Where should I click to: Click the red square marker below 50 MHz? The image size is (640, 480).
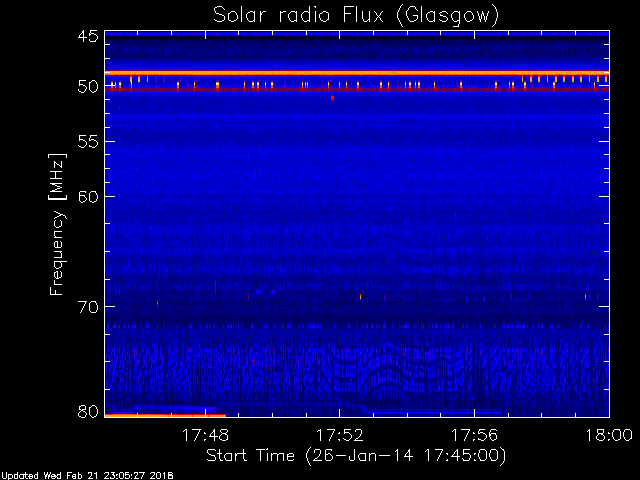tap(333, 98)
